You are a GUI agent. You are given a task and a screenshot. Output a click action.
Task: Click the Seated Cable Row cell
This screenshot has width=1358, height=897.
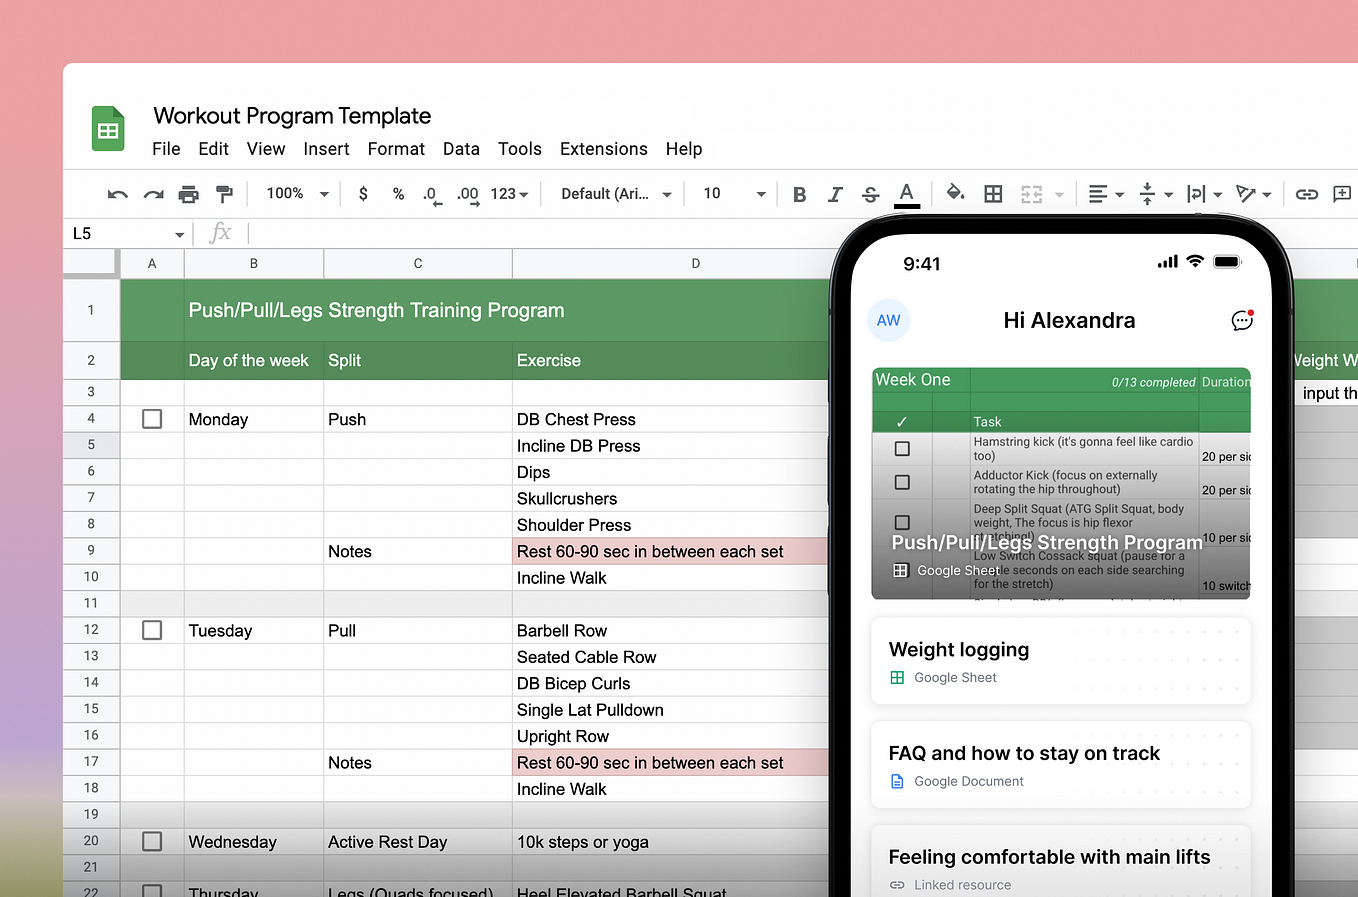(671, 657)
